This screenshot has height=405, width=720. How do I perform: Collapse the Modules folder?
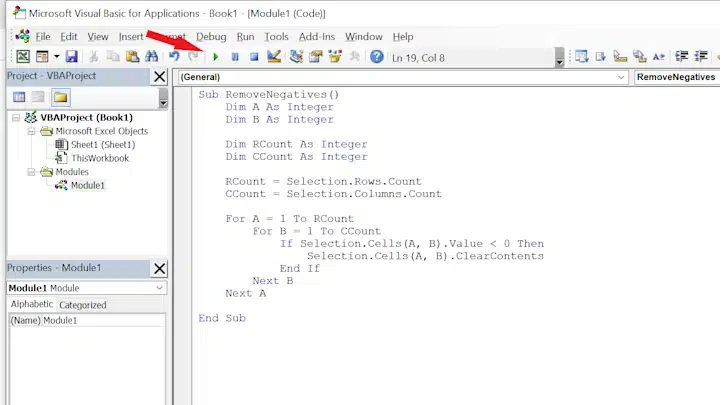pos(31,172)
